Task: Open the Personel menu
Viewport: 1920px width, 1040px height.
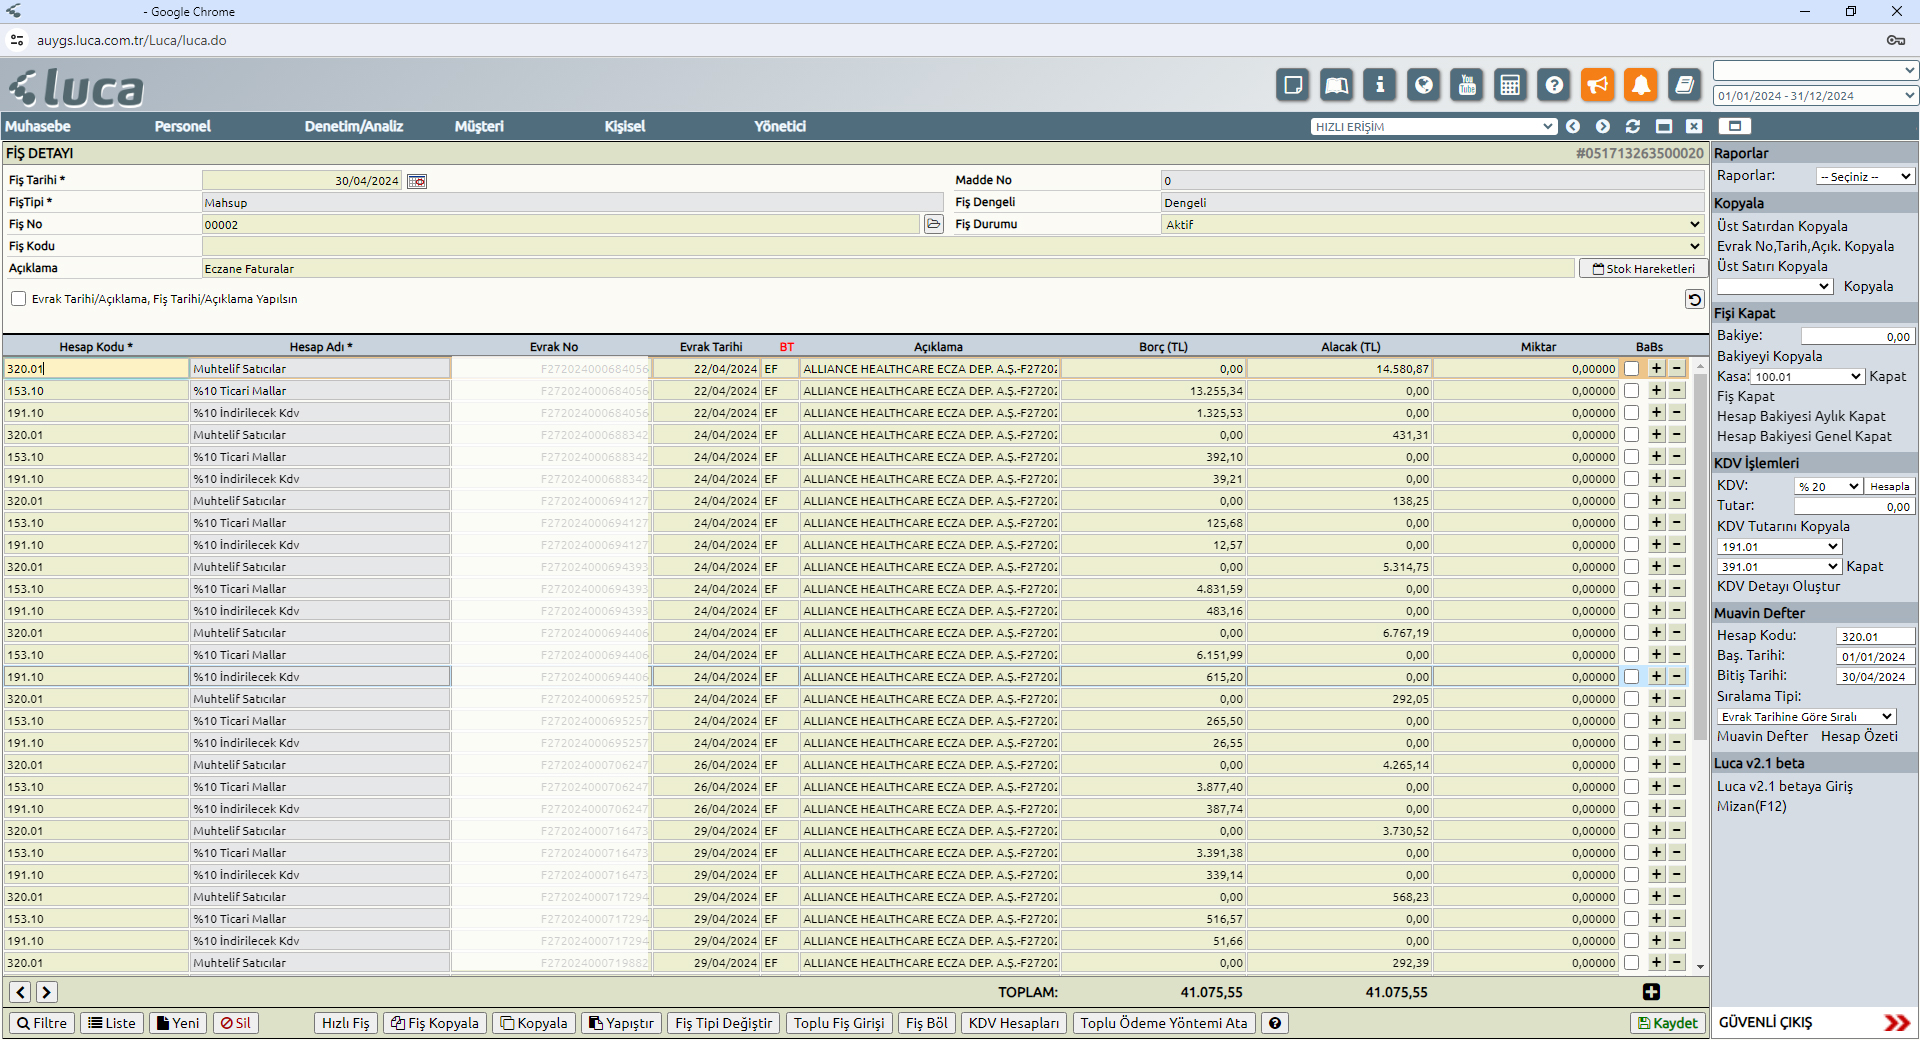Action: [183, 126]
